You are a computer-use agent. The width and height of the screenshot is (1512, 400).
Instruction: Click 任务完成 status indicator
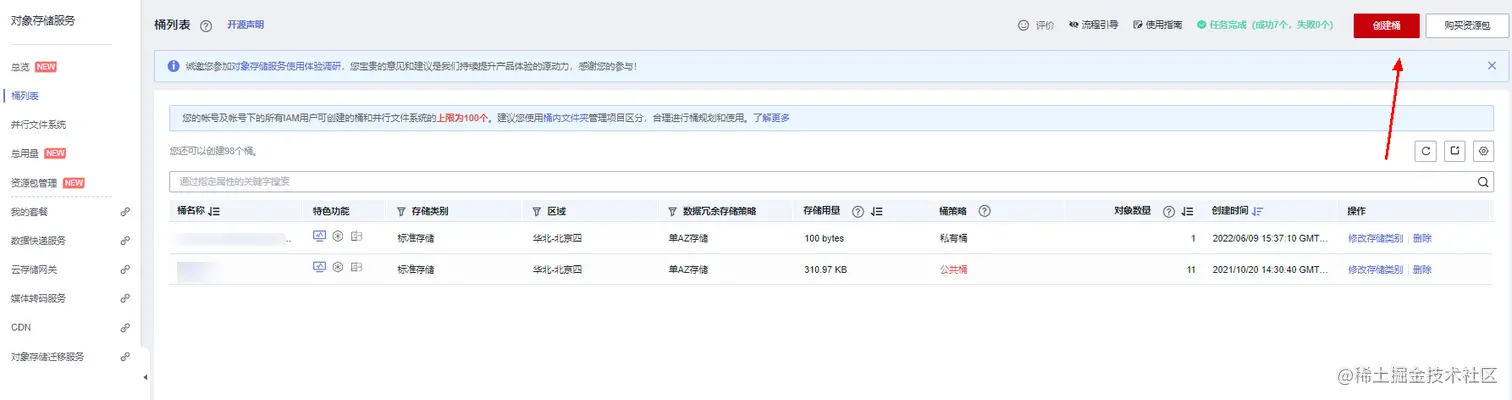click(x=1265, y=25)
